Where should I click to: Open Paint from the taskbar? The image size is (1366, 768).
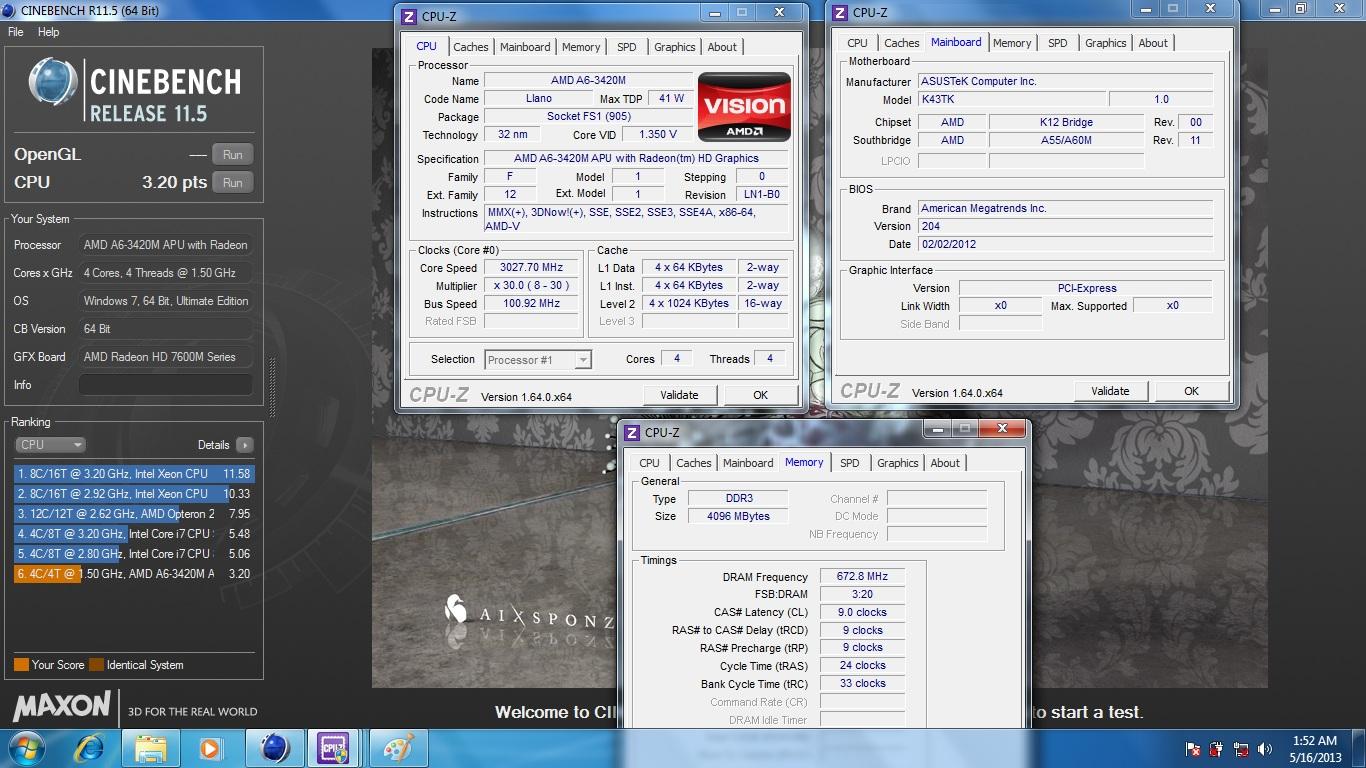(398, 748)
